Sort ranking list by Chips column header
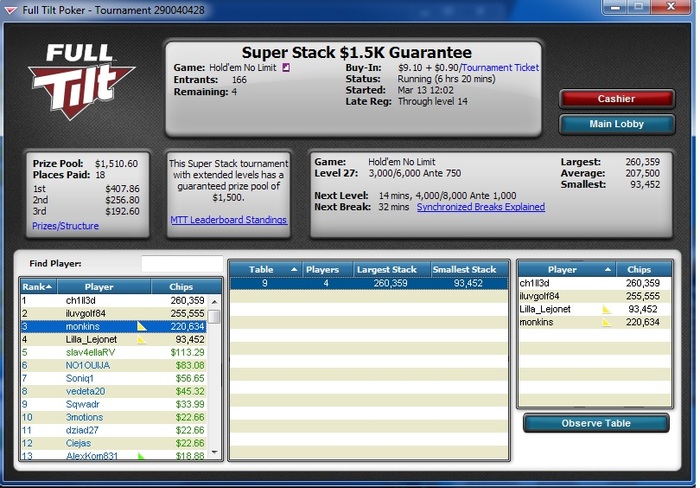Screen dimensions: 700x488 coord(186,287)
